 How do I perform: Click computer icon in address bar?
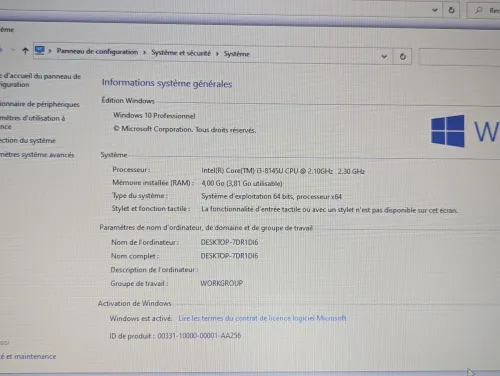pyautogui.click(x=40, y=51)
